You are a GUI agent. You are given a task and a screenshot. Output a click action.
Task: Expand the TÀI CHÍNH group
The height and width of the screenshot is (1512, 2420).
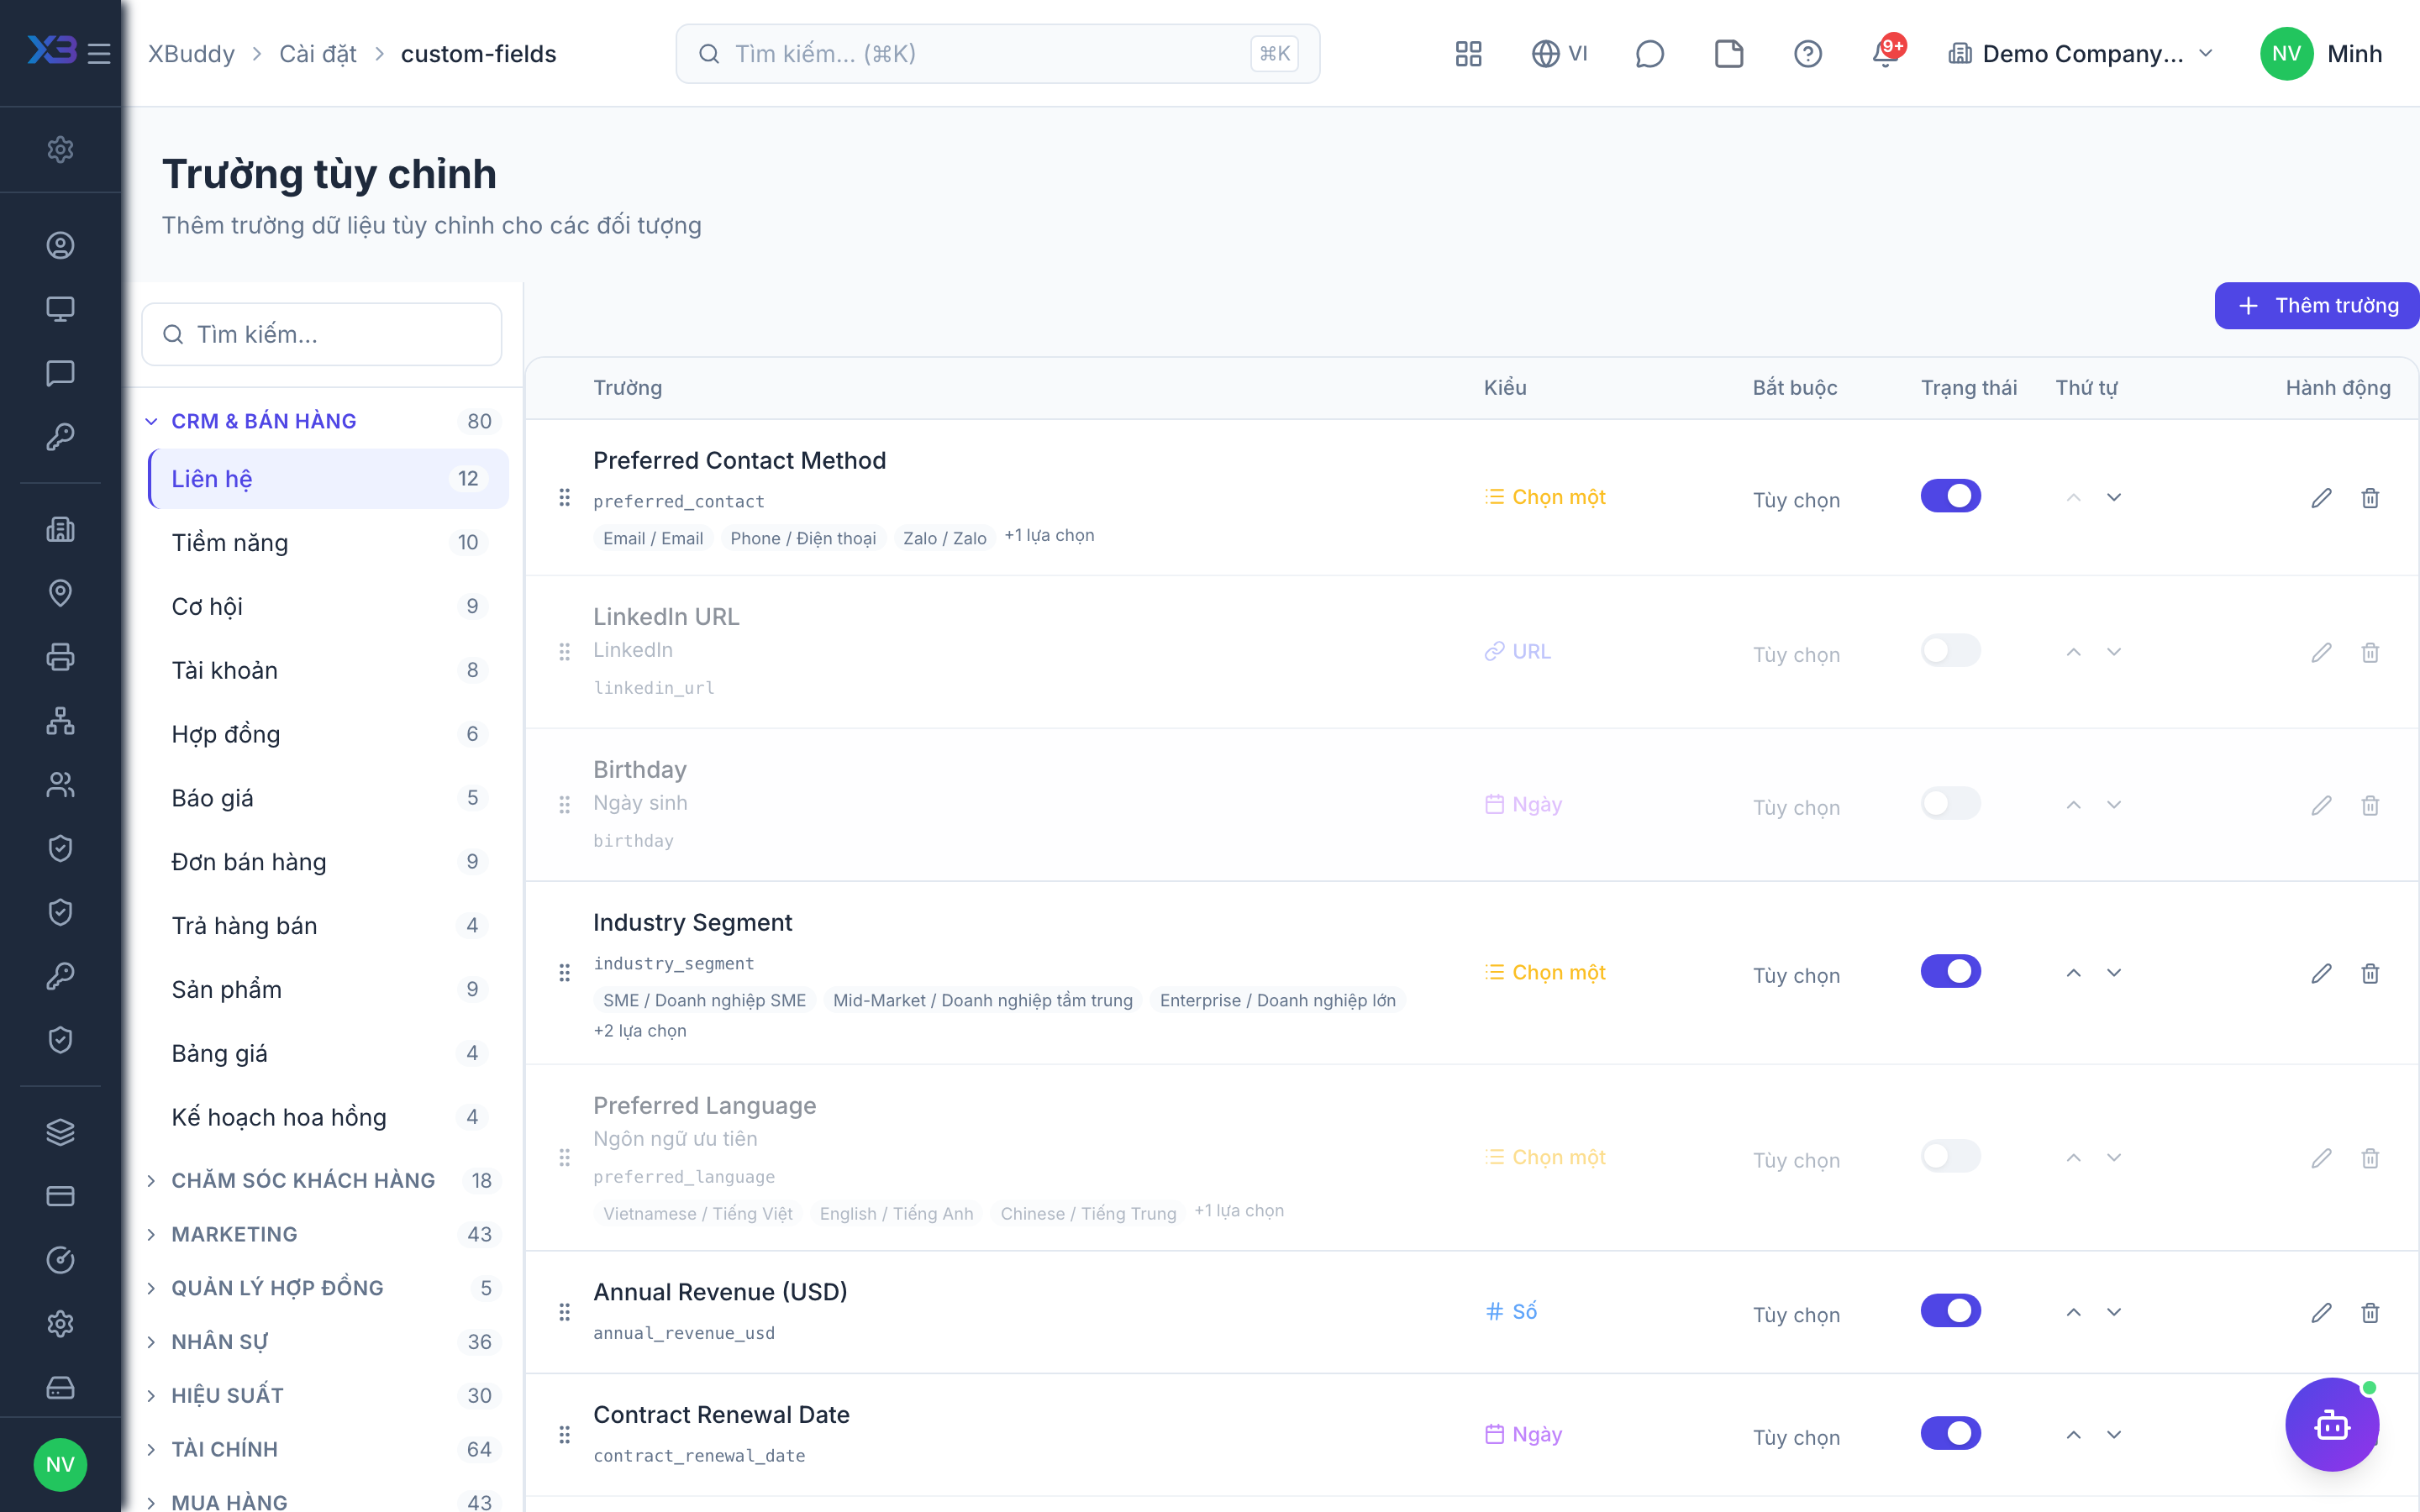tap(322, 1449)
